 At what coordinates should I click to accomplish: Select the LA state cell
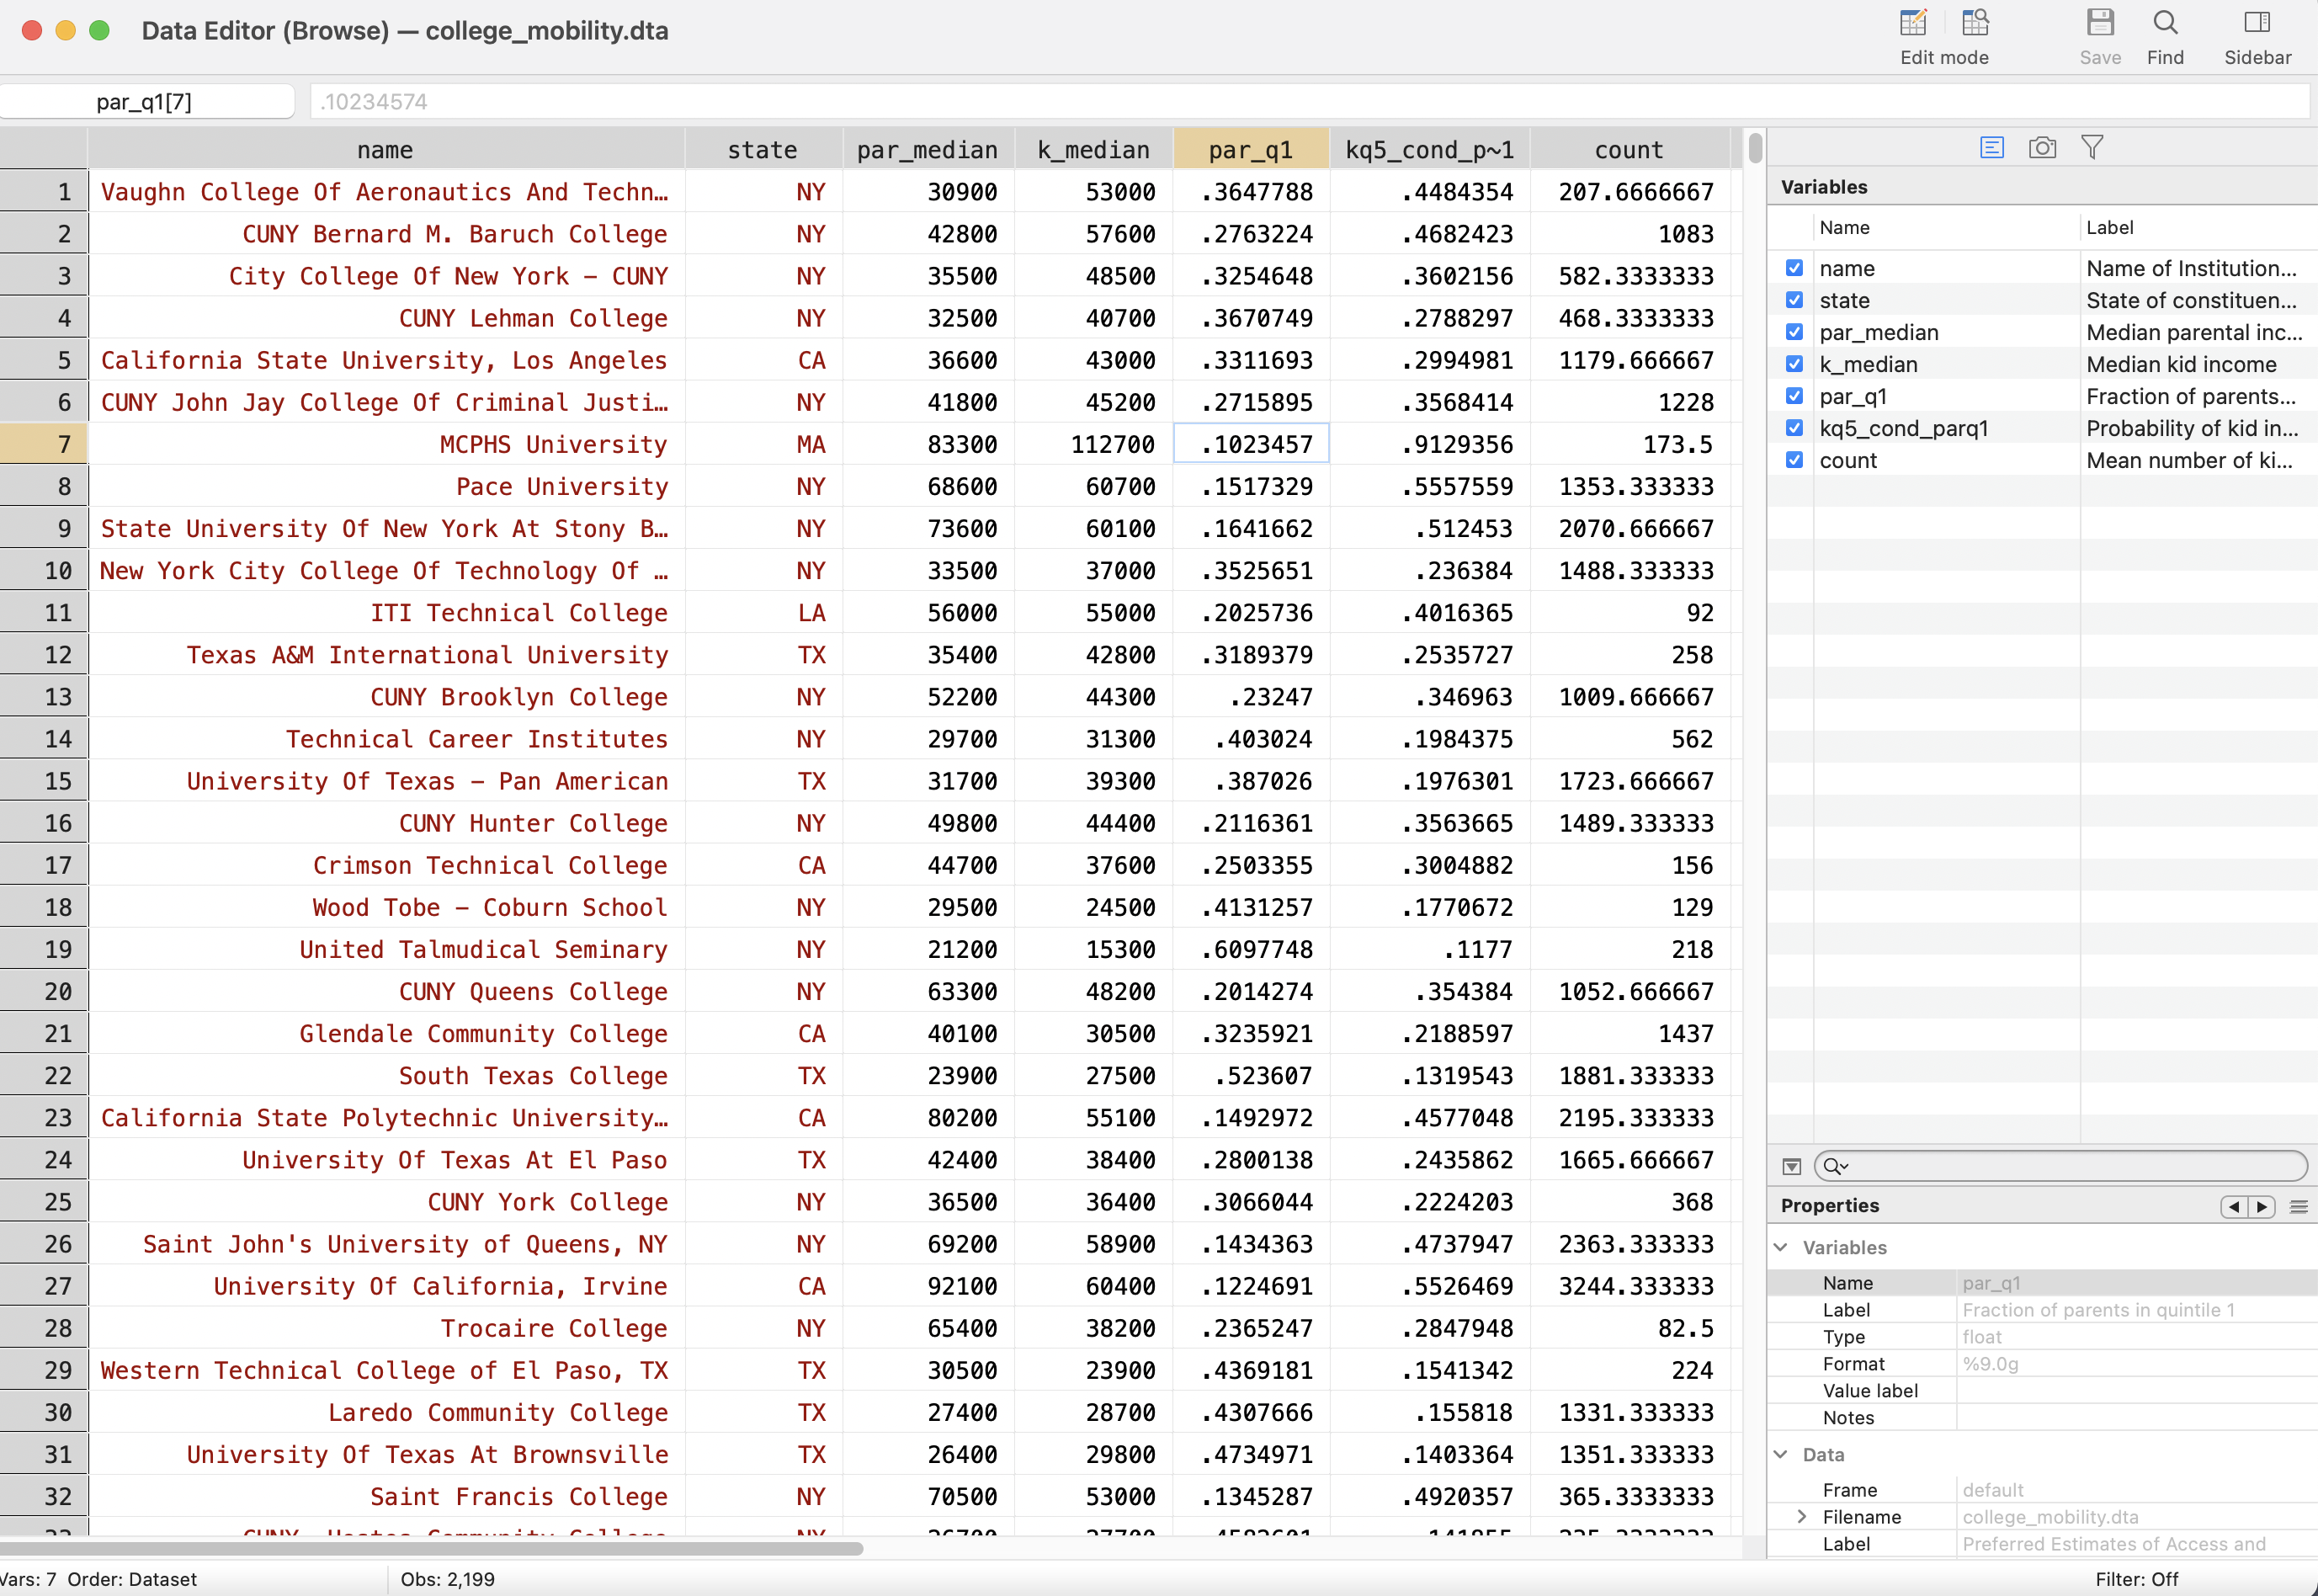[764, 612]
